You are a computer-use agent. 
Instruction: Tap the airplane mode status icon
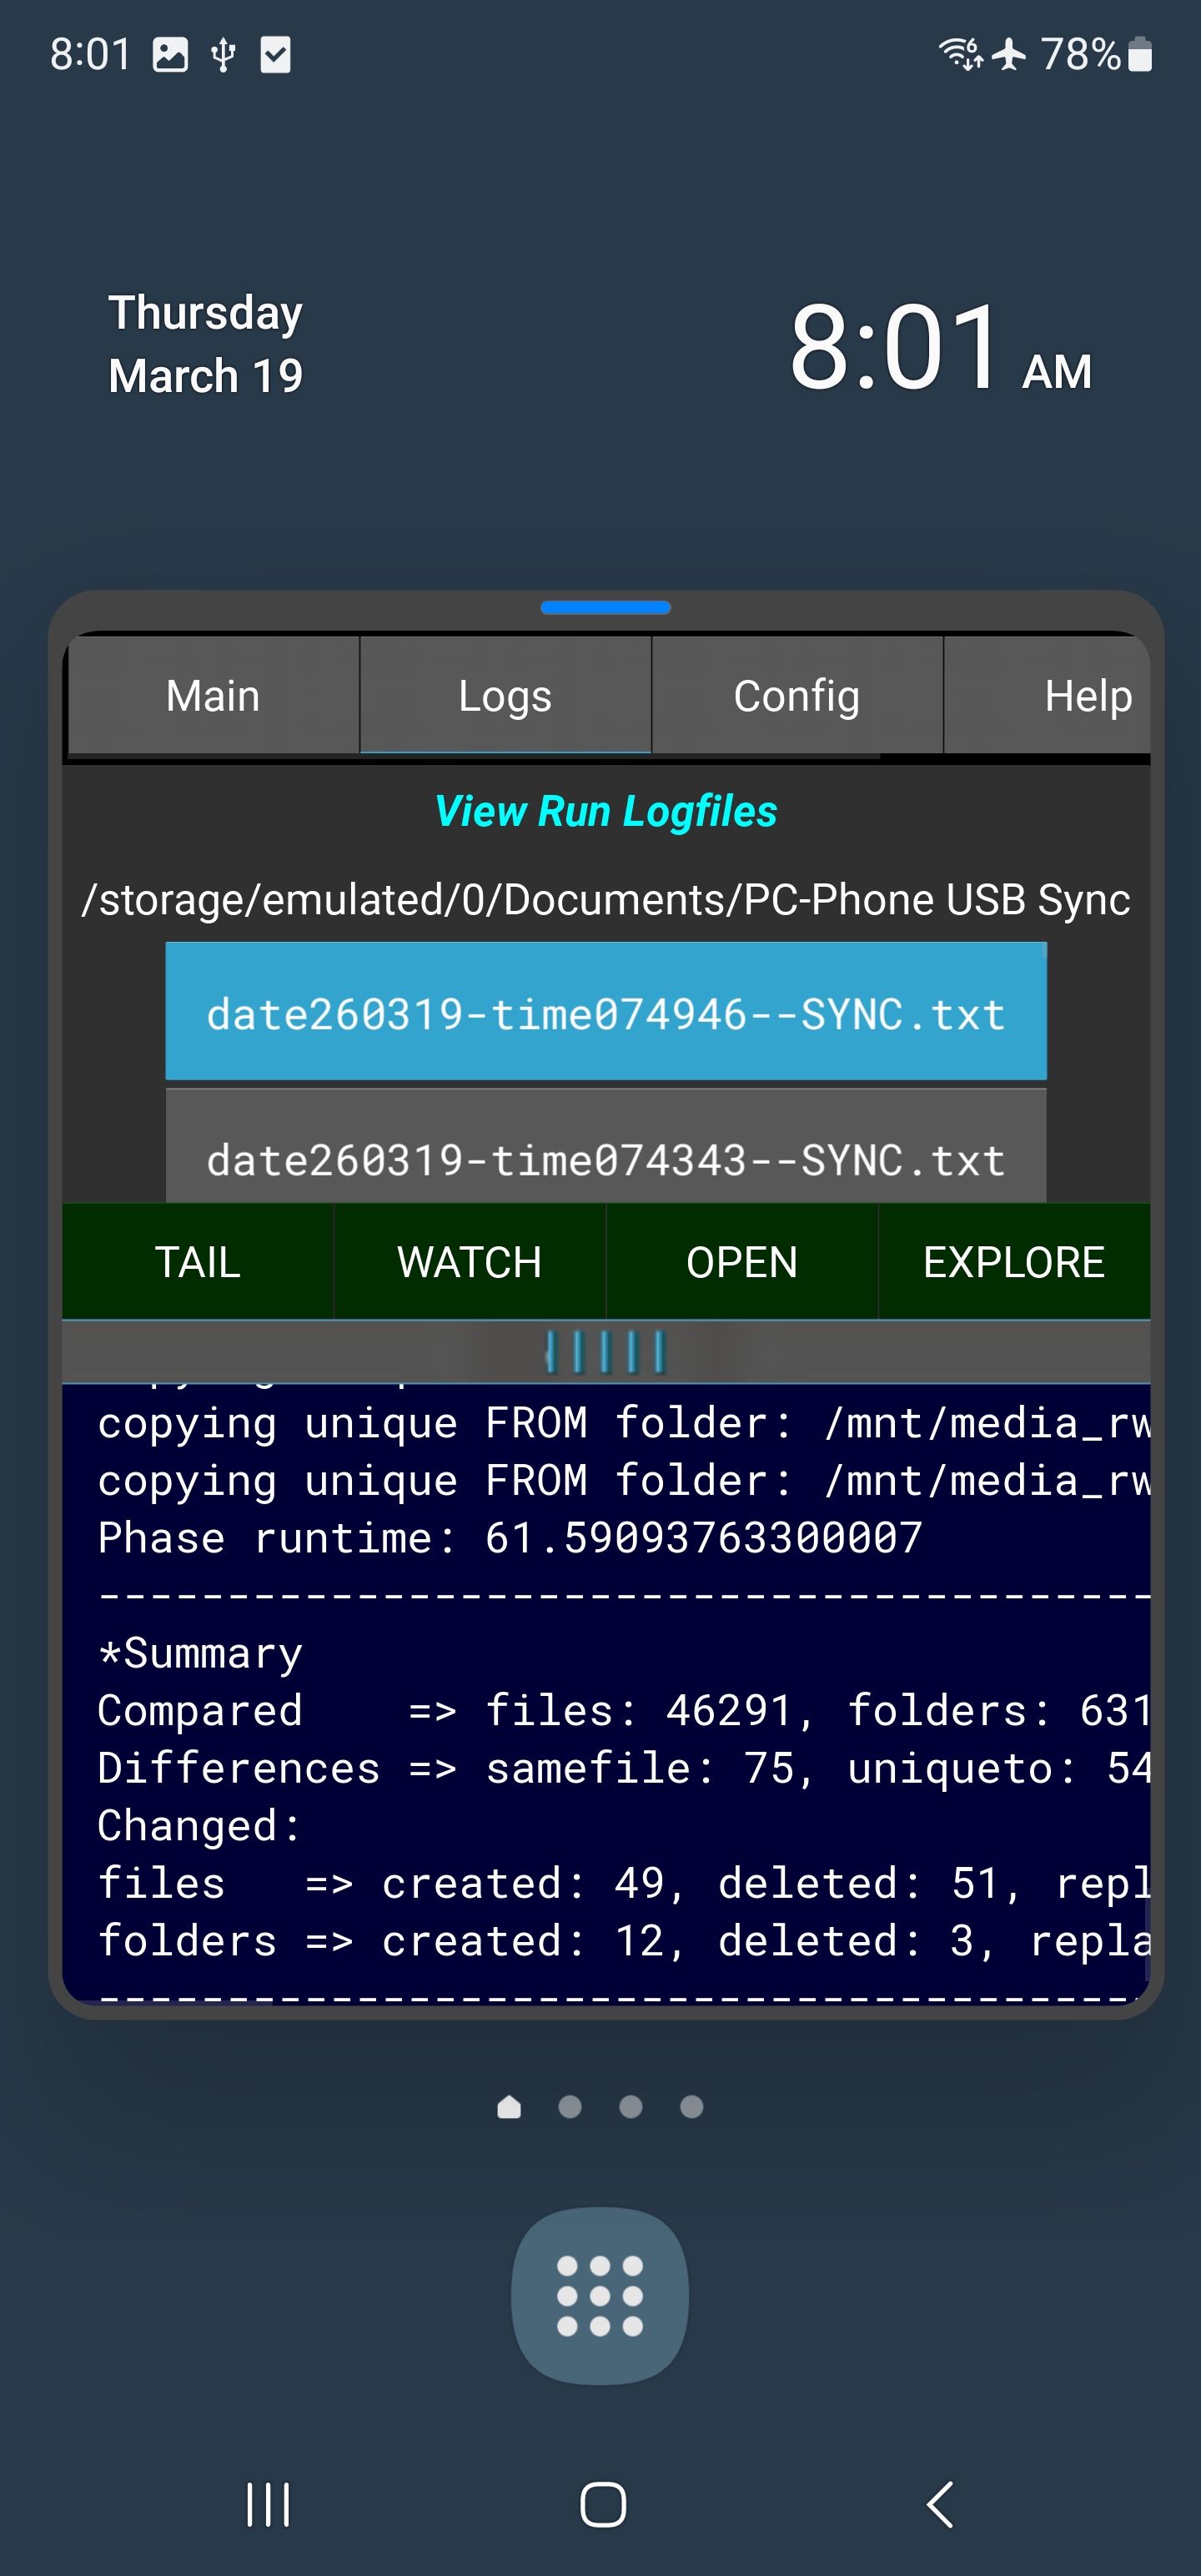click(1009, 54)
